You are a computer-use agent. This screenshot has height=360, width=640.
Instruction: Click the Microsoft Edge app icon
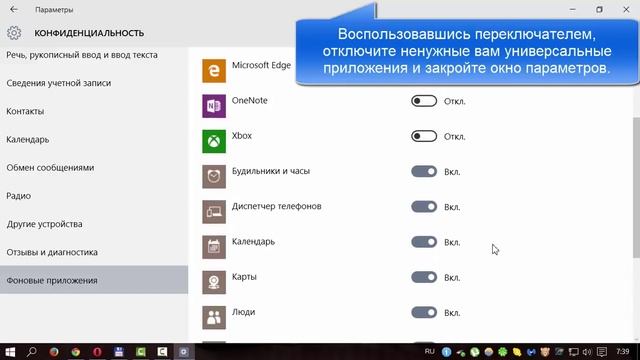coord(214,71)
